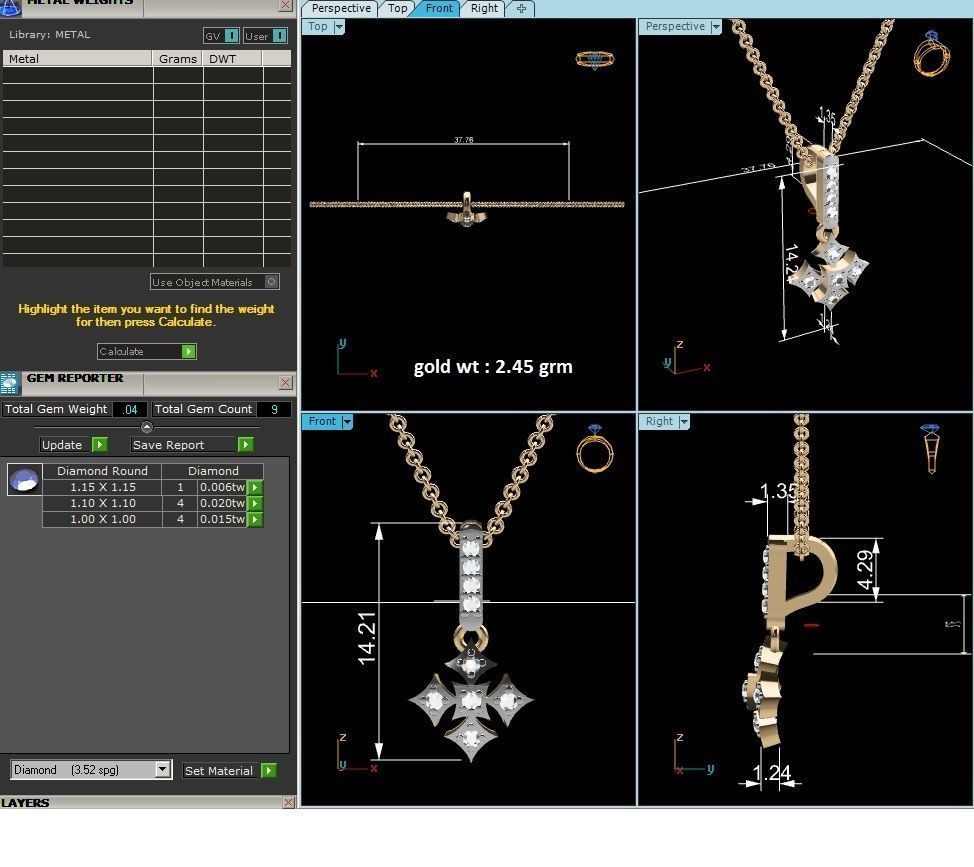The height and width of the screenshot is (867, 974).
Task: Click green arrow next to Calculate
Action: coord(188,352)
